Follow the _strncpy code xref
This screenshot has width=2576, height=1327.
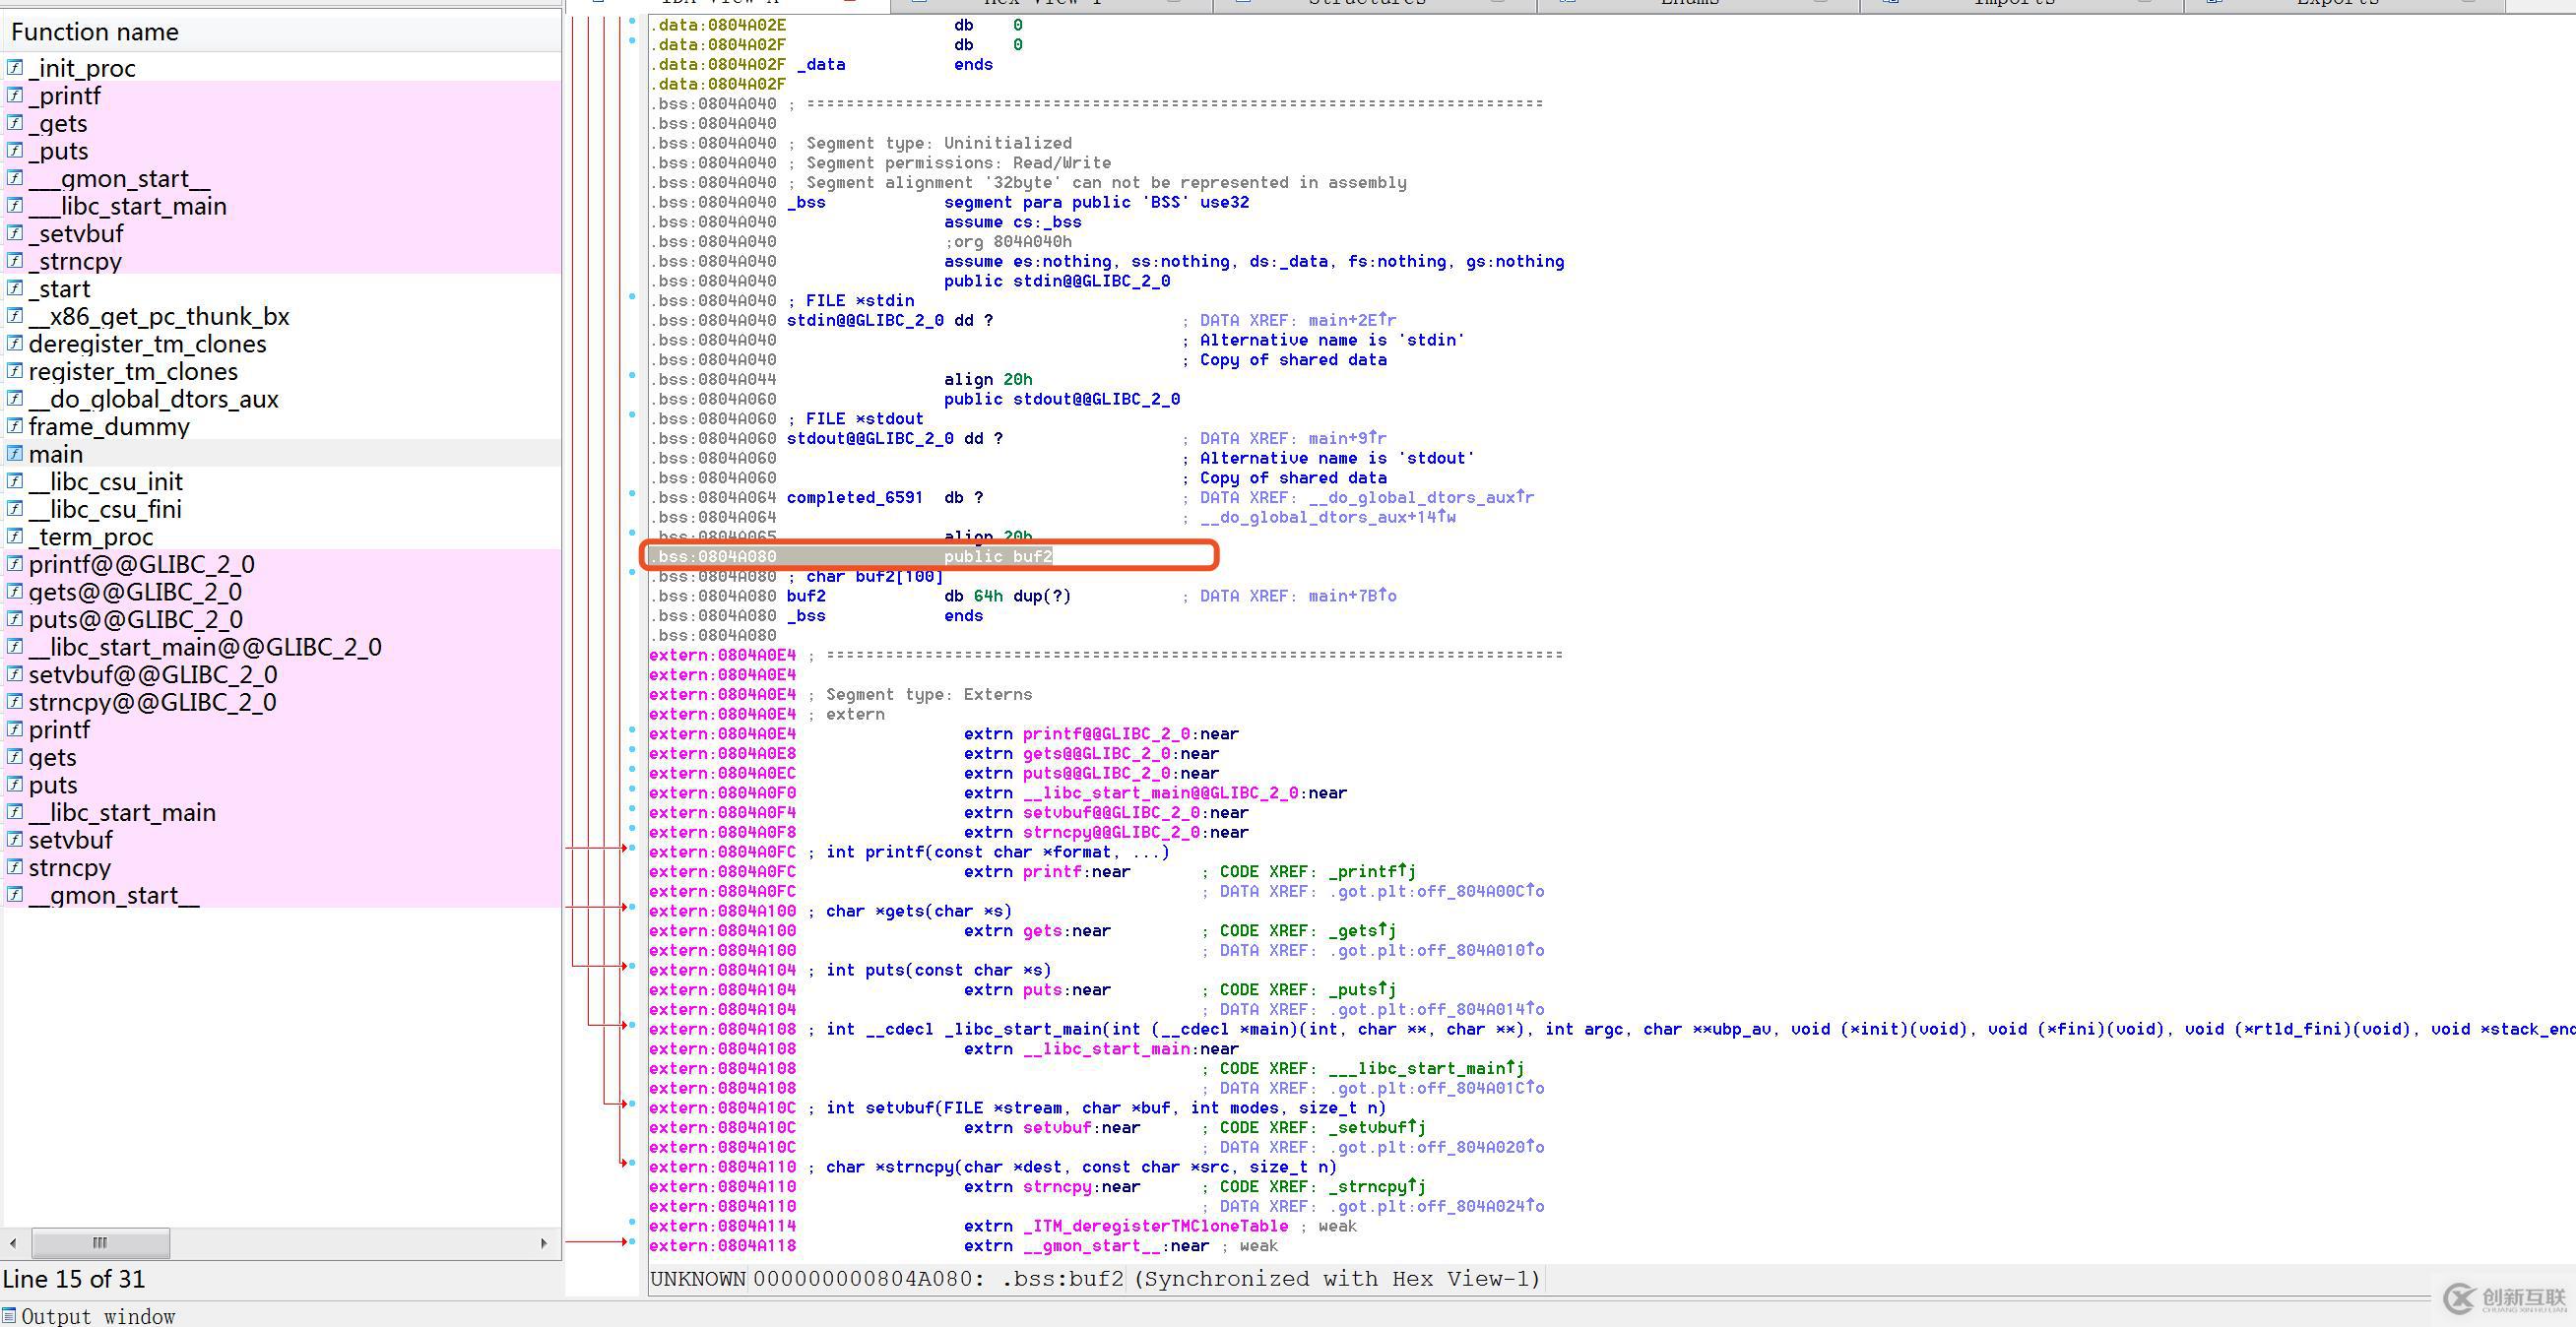point(1377,1186)
